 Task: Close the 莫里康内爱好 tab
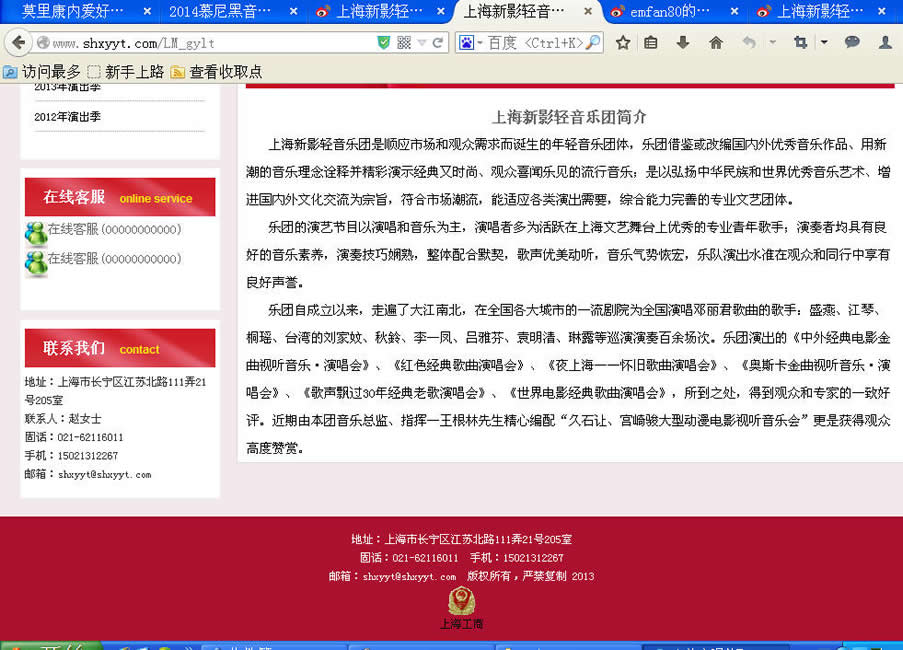[x=147, y=12]
